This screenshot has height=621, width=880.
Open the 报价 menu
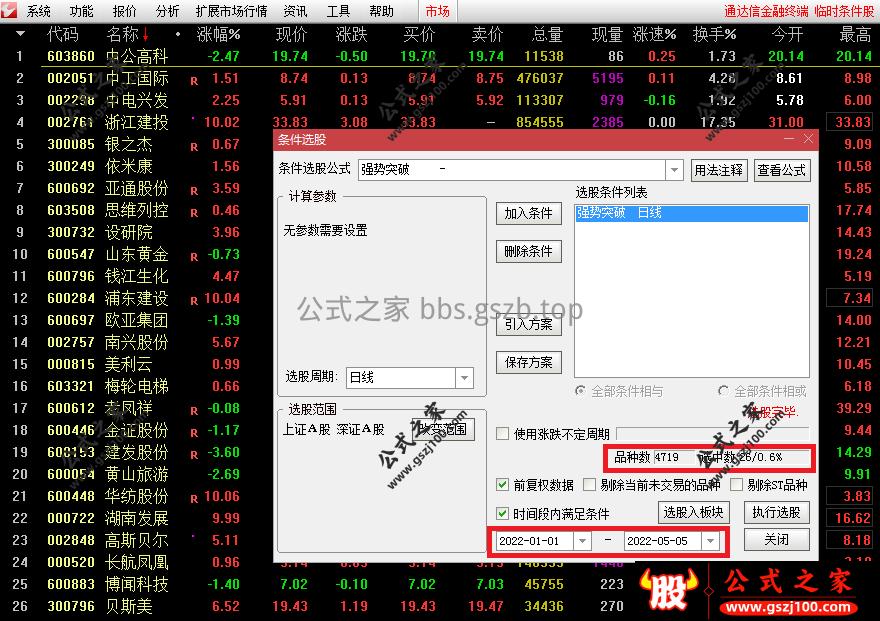[124, 11]
